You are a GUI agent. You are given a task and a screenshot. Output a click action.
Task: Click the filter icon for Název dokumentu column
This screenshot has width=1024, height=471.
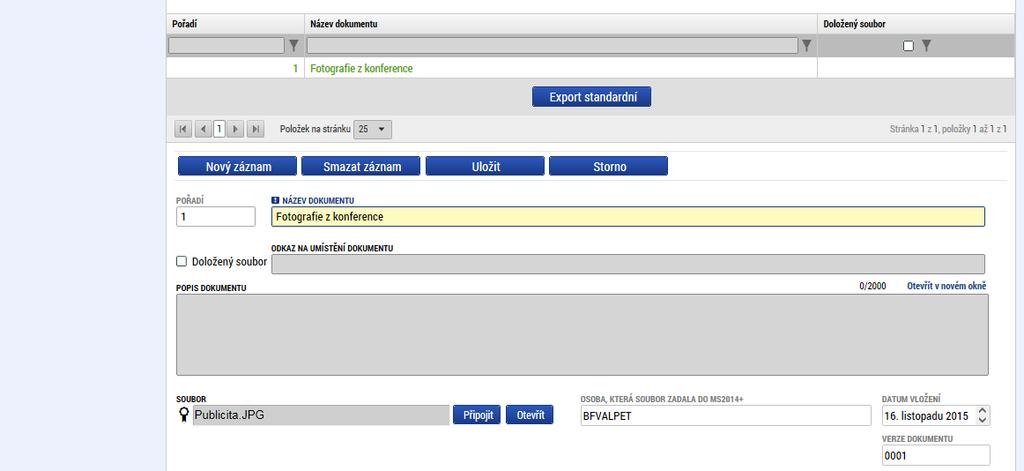807,46
